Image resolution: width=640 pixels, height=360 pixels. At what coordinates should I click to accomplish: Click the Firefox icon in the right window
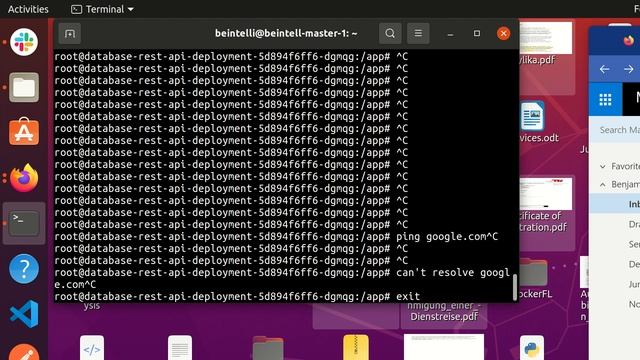(x=629, y=40)
